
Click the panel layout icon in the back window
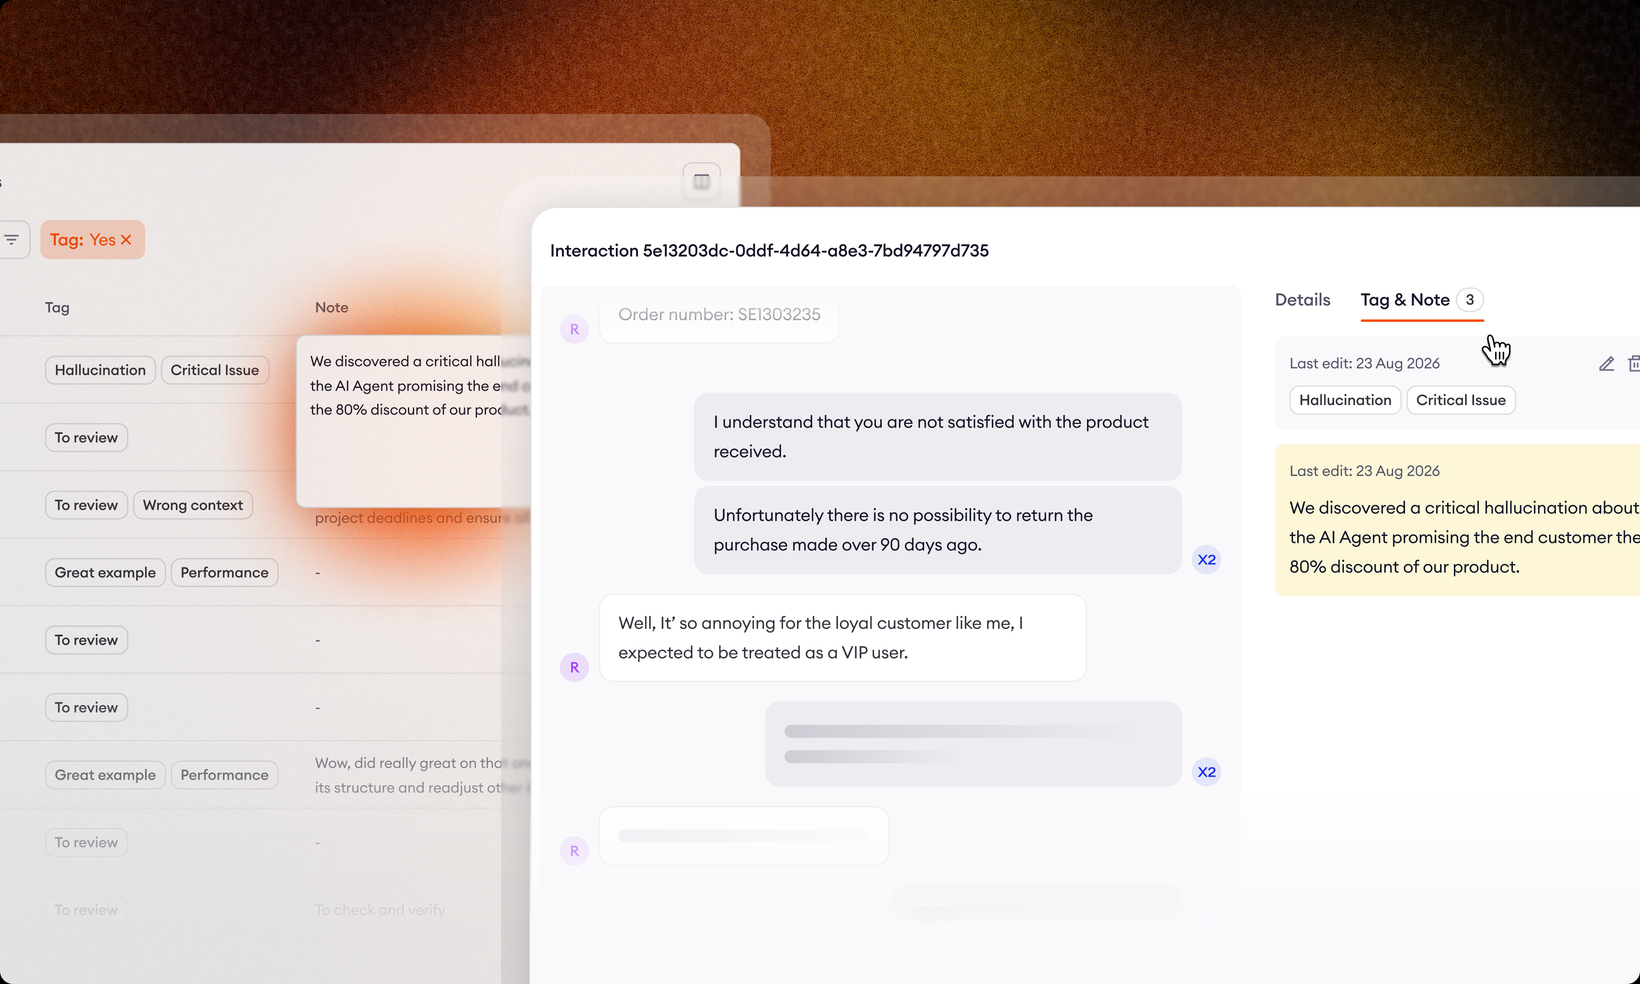(702, 181)
